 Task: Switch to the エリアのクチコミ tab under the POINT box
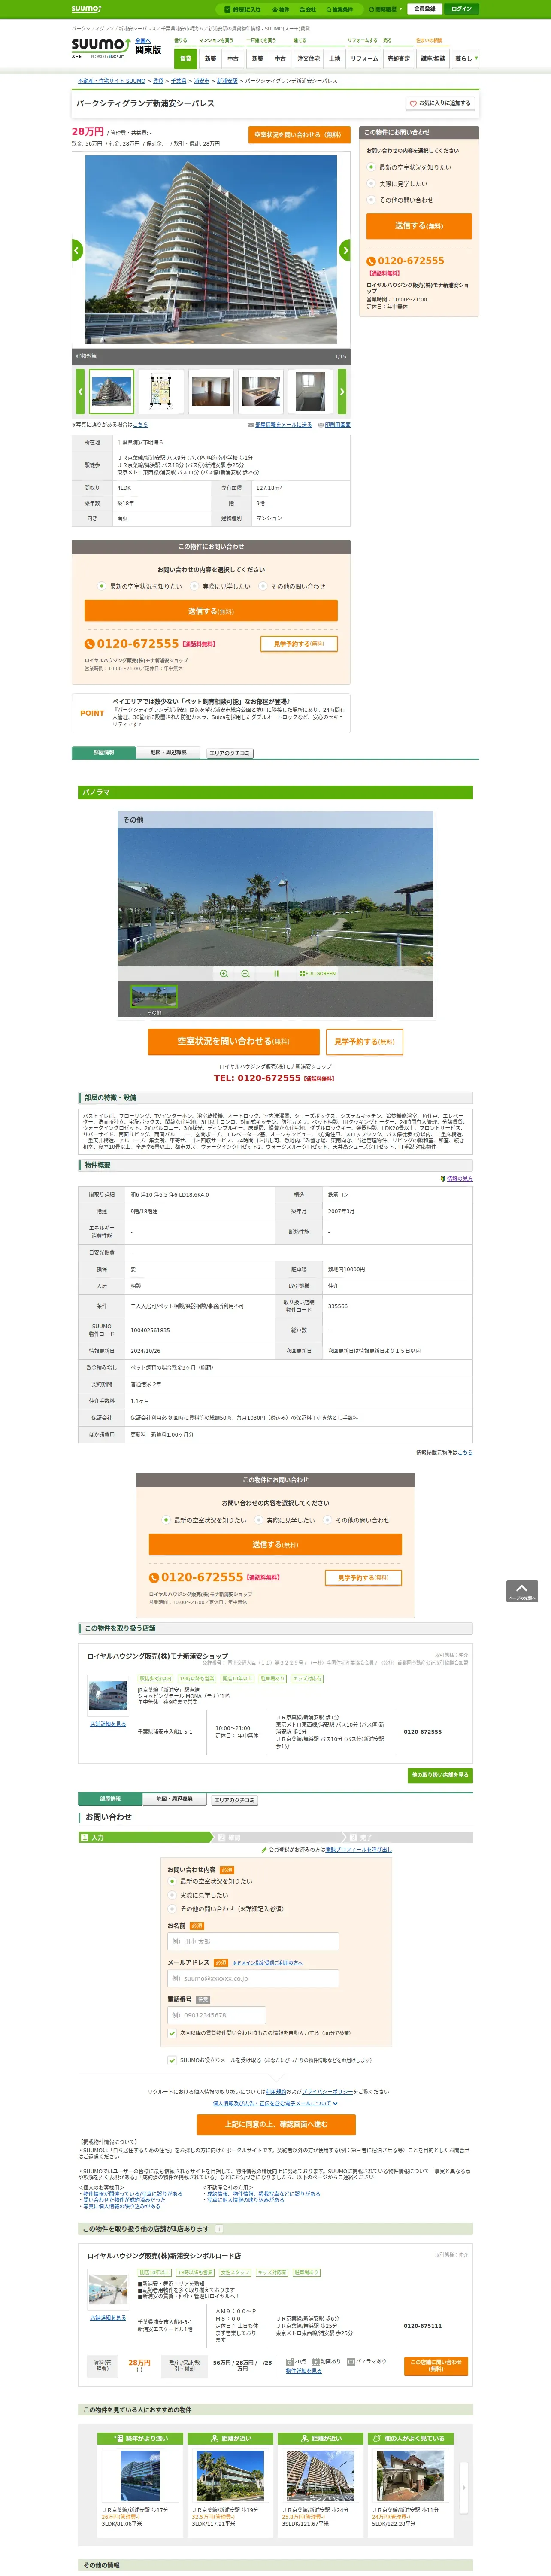(229, 753)
